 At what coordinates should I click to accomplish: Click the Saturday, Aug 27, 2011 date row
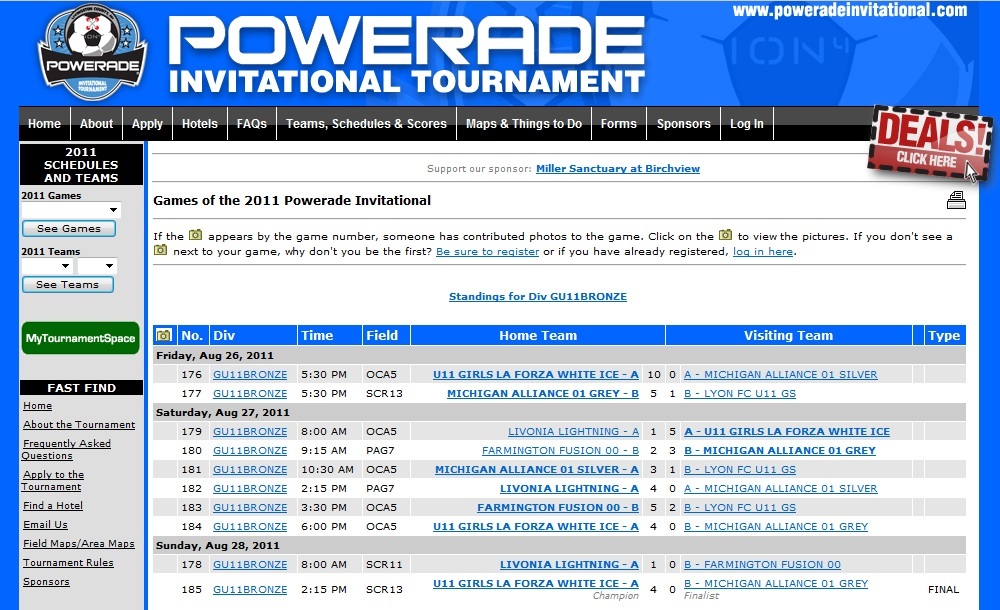tap(559, 412)
